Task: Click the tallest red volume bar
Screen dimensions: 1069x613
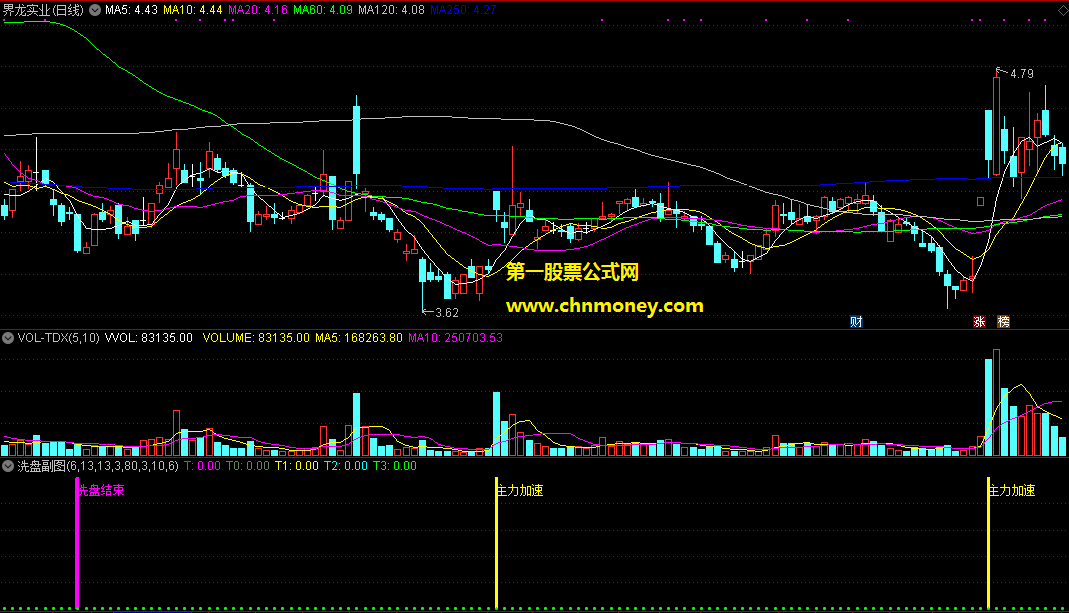Action: coord(997,402)
